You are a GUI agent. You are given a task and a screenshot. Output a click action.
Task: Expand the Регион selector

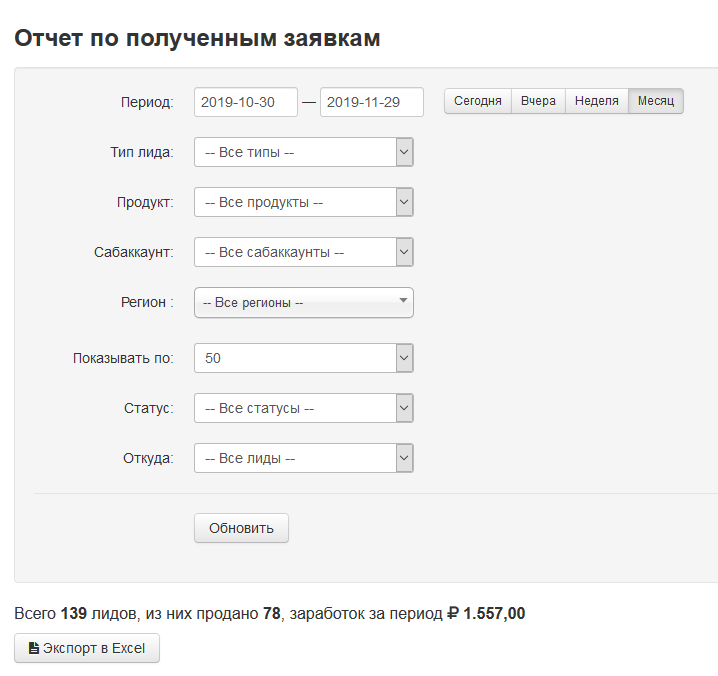(303, 302)
